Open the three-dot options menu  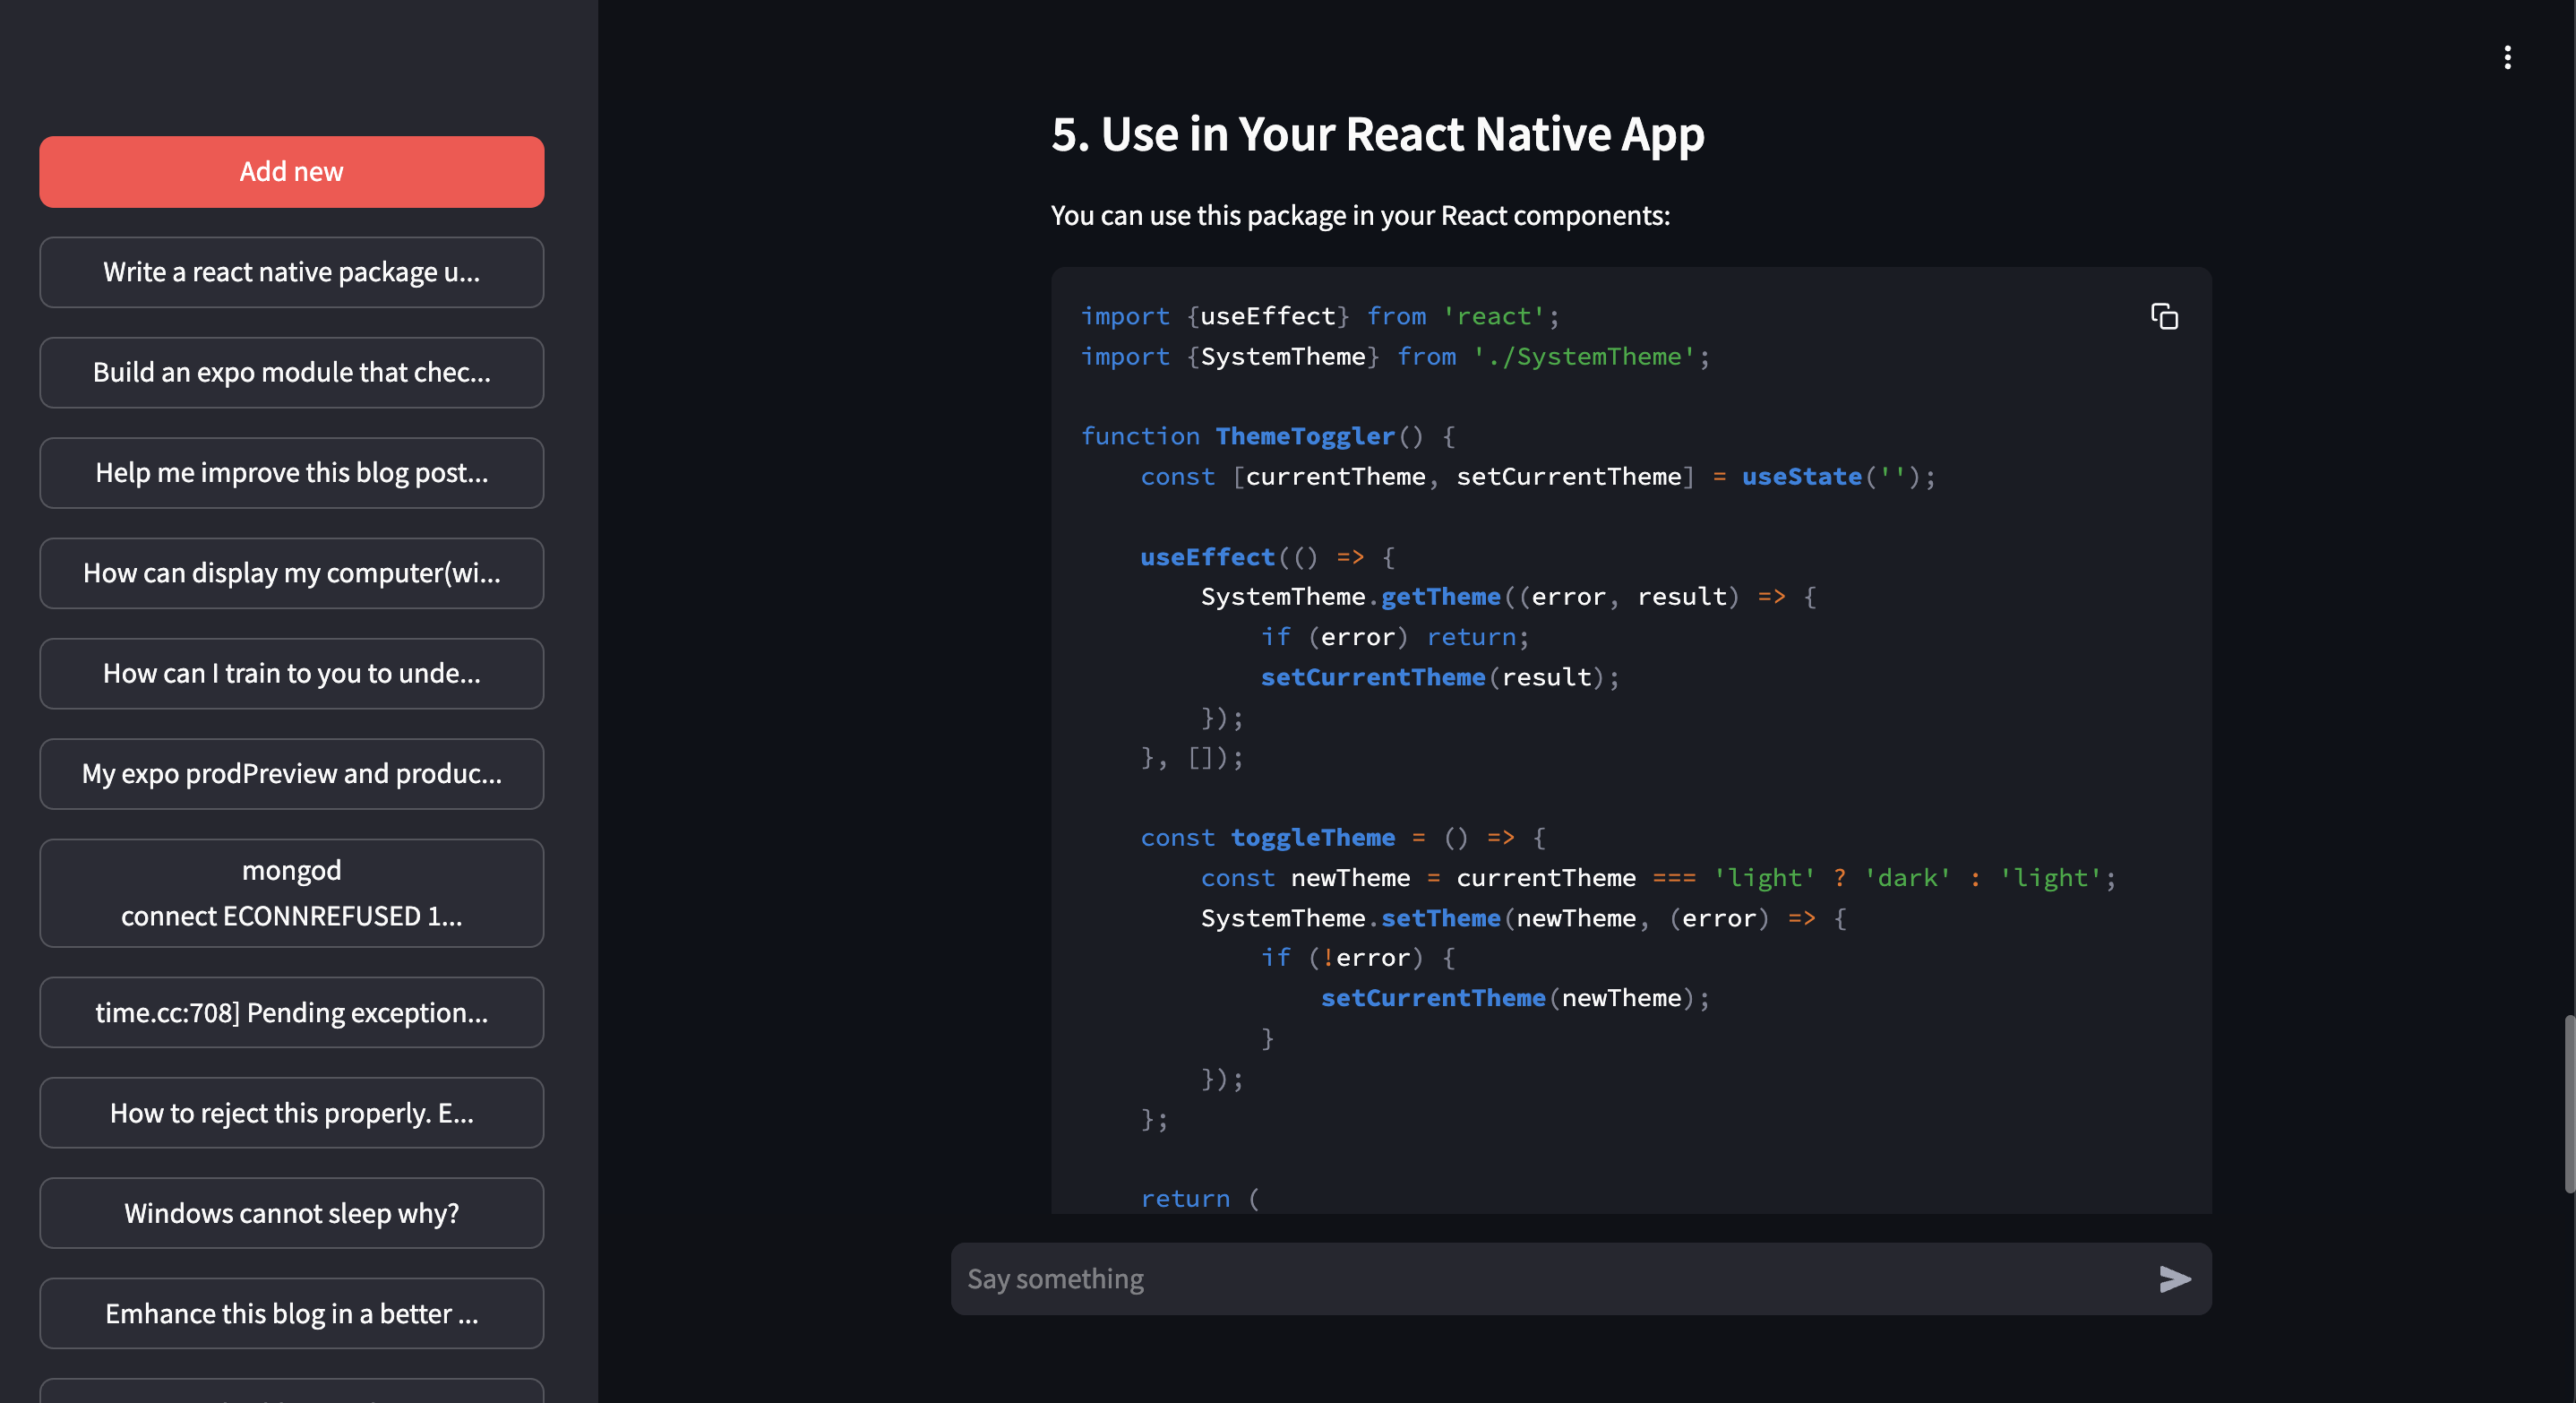[x=2507, y=58]
